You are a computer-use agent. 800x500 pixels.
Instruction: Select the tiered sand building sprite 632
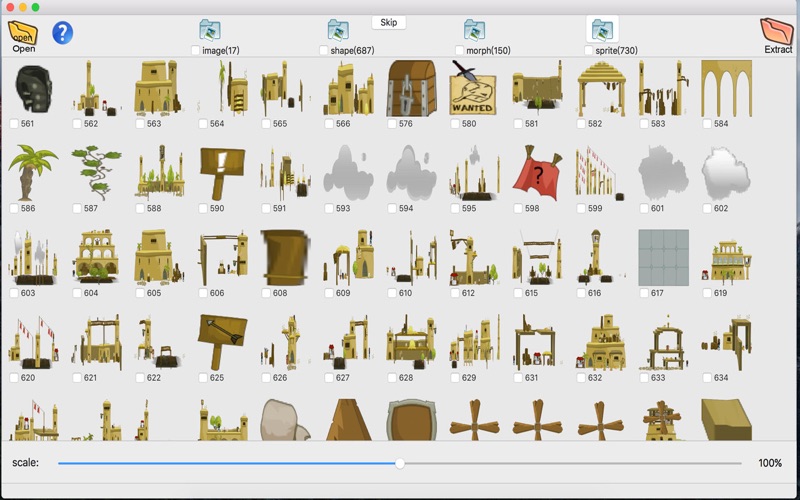602,342
